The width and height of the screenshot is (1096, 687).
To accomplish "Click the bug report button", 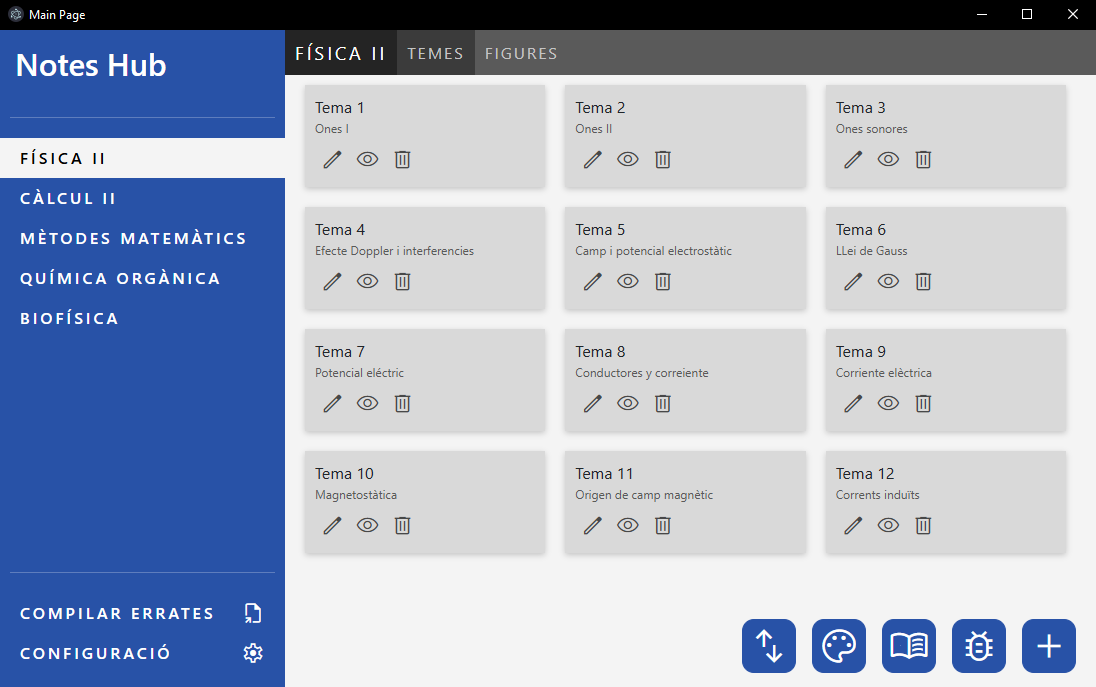I will click(979, 646).
